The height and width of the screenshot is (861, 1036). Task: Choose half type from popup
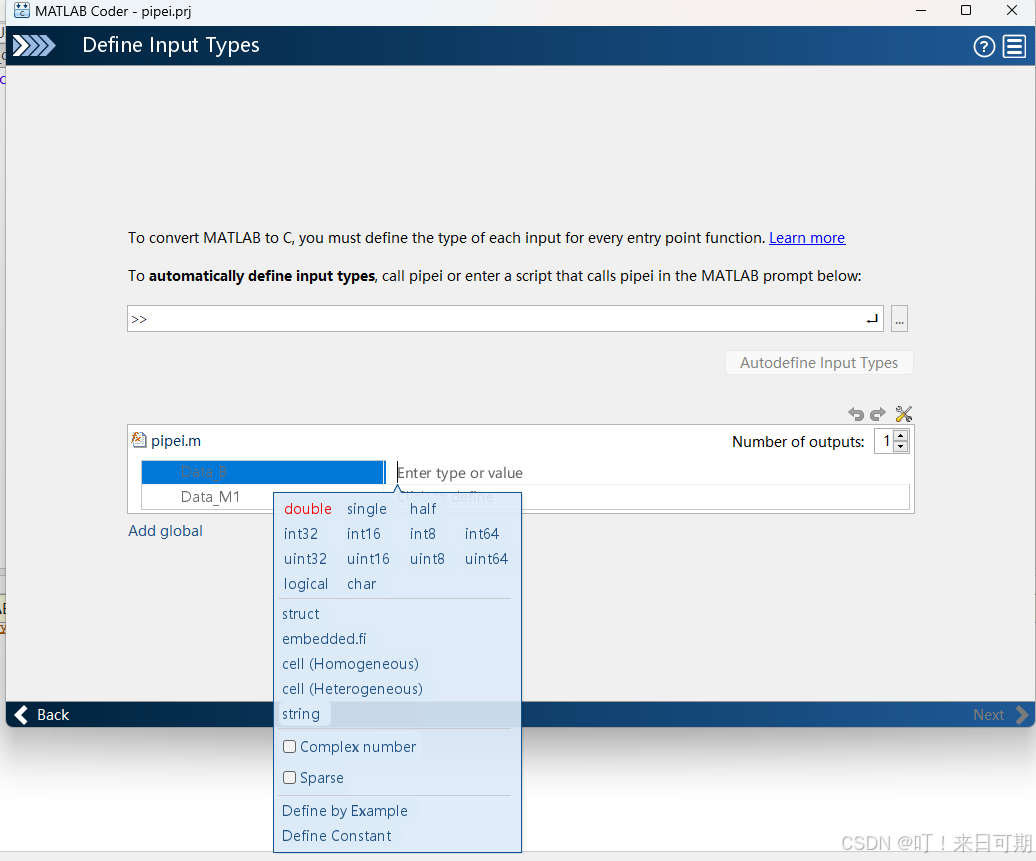423,509
